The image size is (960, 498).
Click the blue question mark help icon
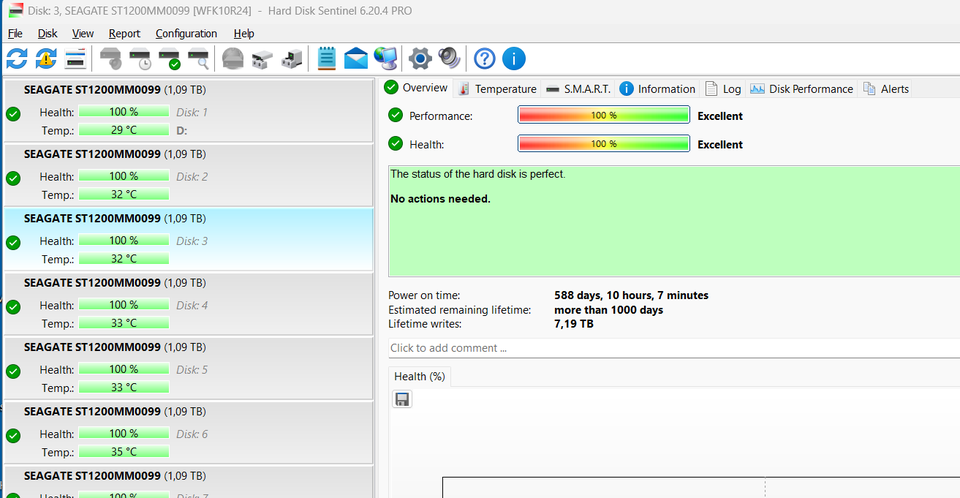pyautogui.click(x=484, y=59)
